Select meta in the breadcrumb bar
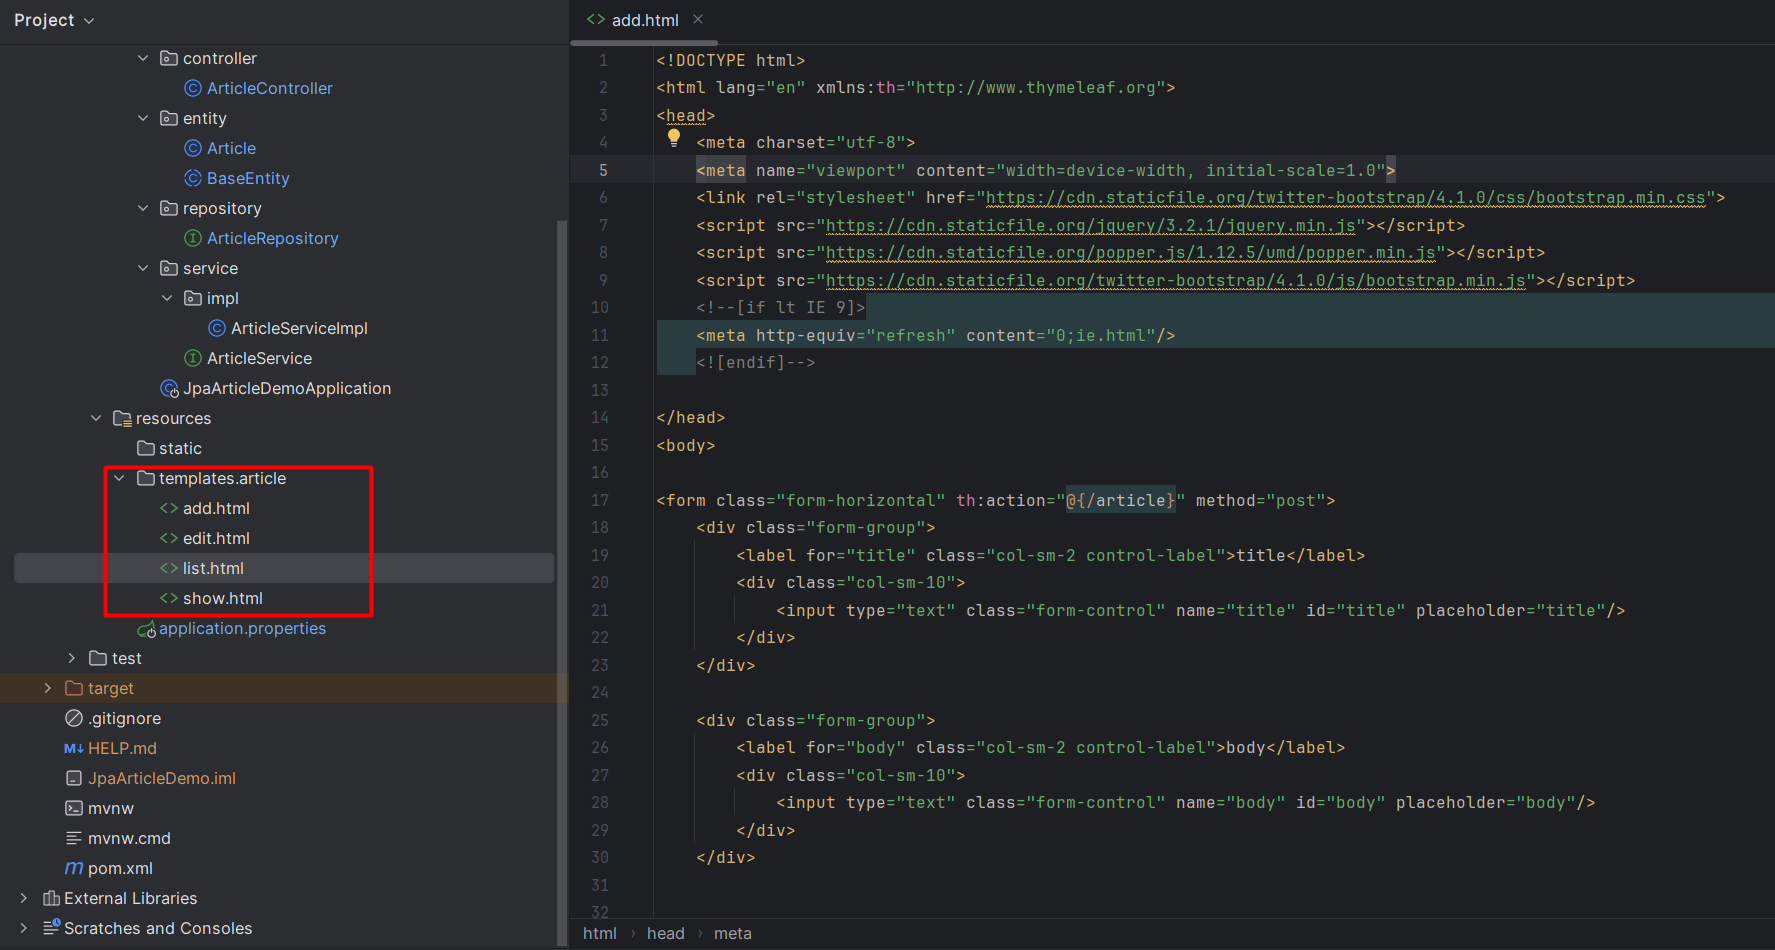This screenshot has height=950, width=1775. coord(733,933)
